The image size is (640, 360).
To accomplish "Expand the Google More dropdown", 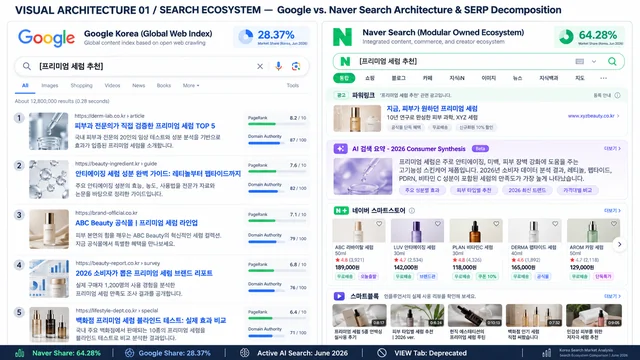I will click(x=191, y=86).
